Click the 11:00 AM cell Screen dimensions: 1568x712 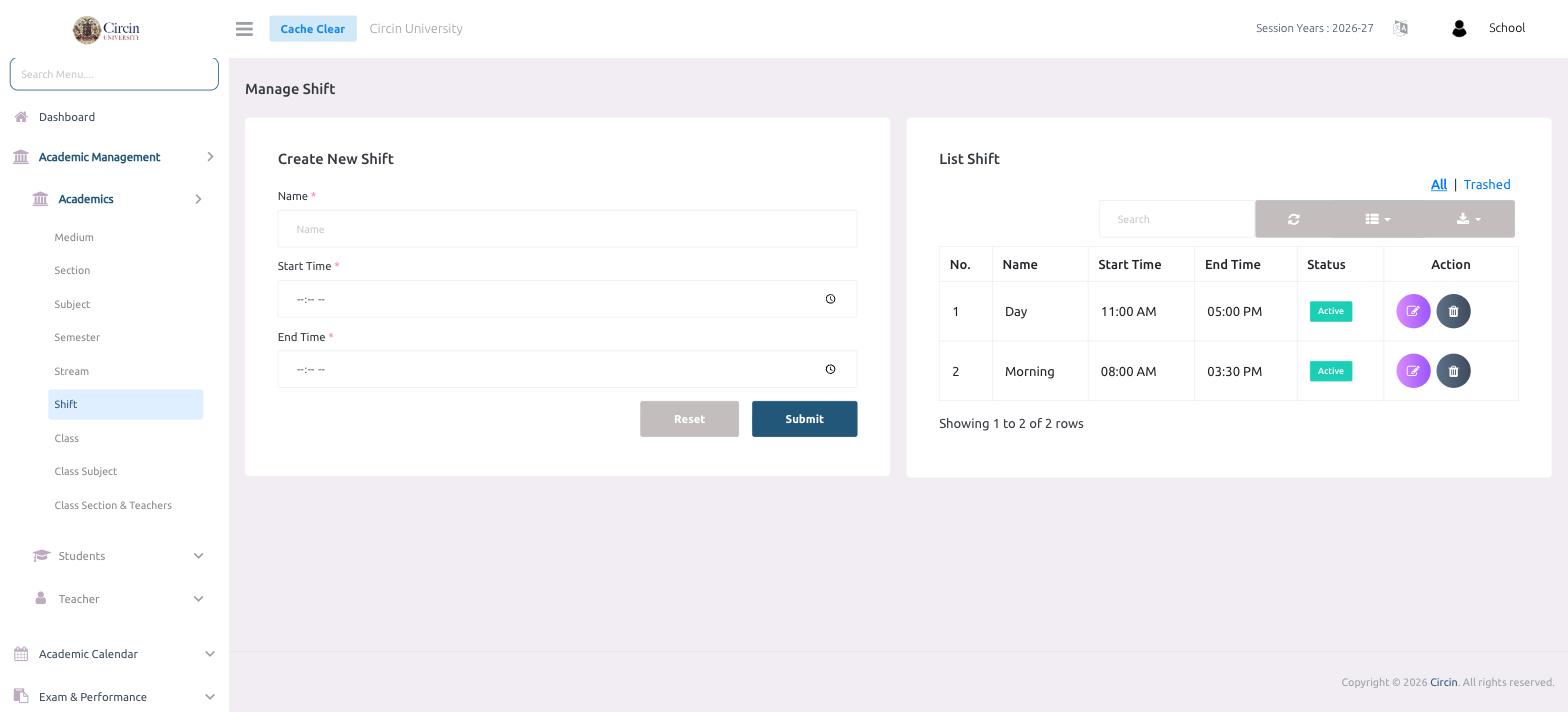1141,311
